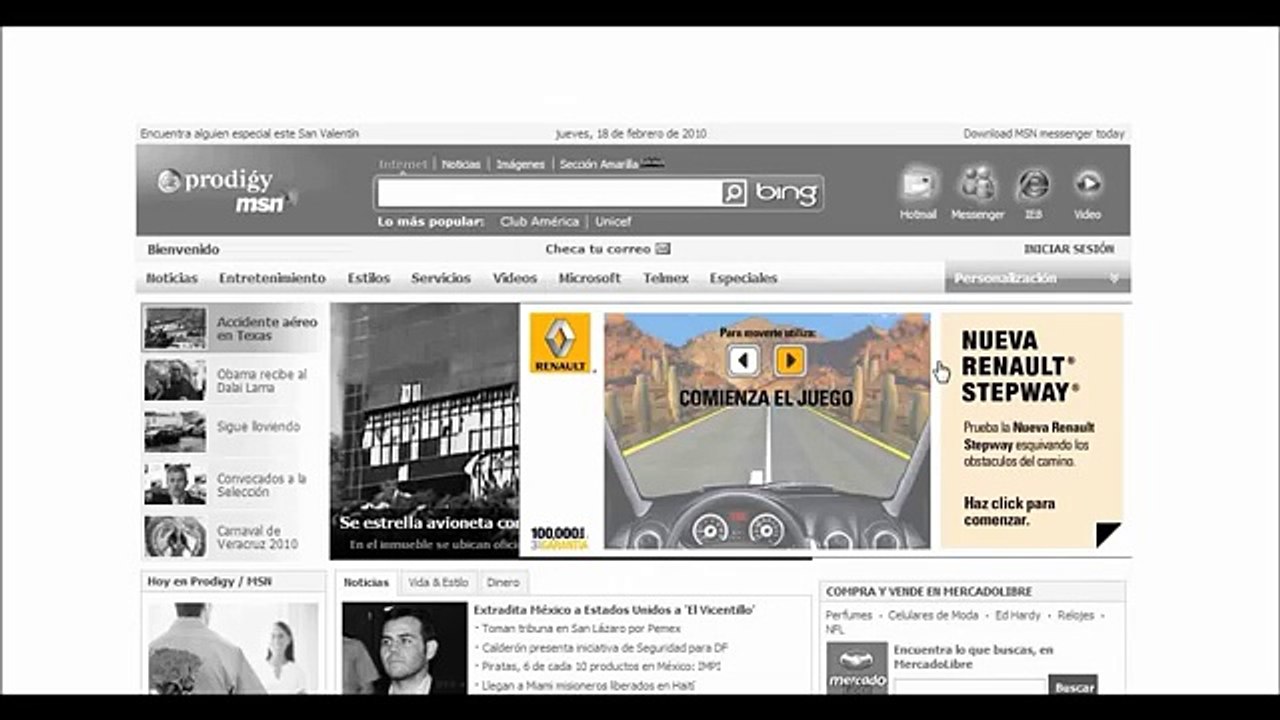Open Convocados a la Selección story
Viewport: 1280px width, 720px height.
point(262,485)
